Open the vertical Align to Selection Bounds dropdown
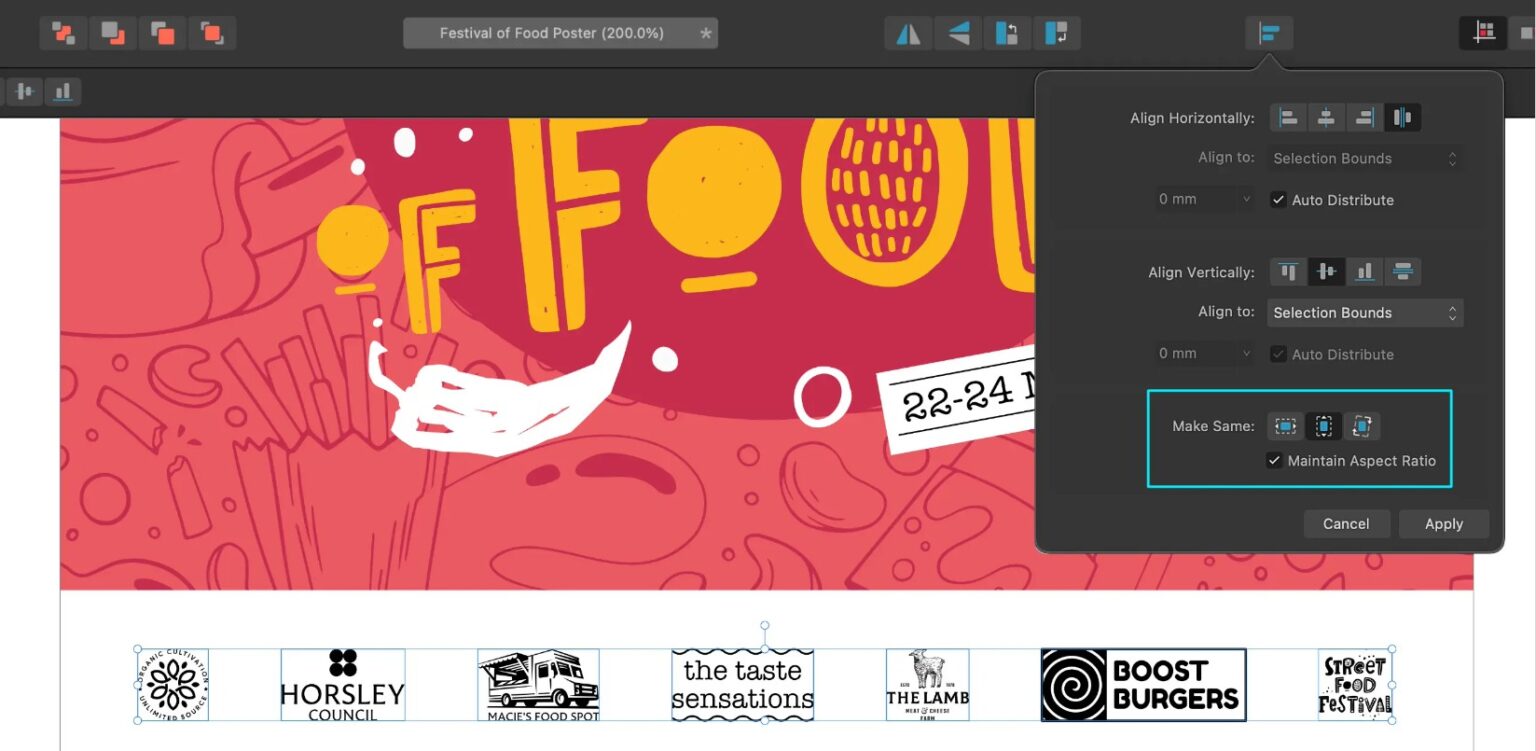Image resolution: width=1536 pixels, height=751 pixels. pyautogui.click(x=1364, y=313)
